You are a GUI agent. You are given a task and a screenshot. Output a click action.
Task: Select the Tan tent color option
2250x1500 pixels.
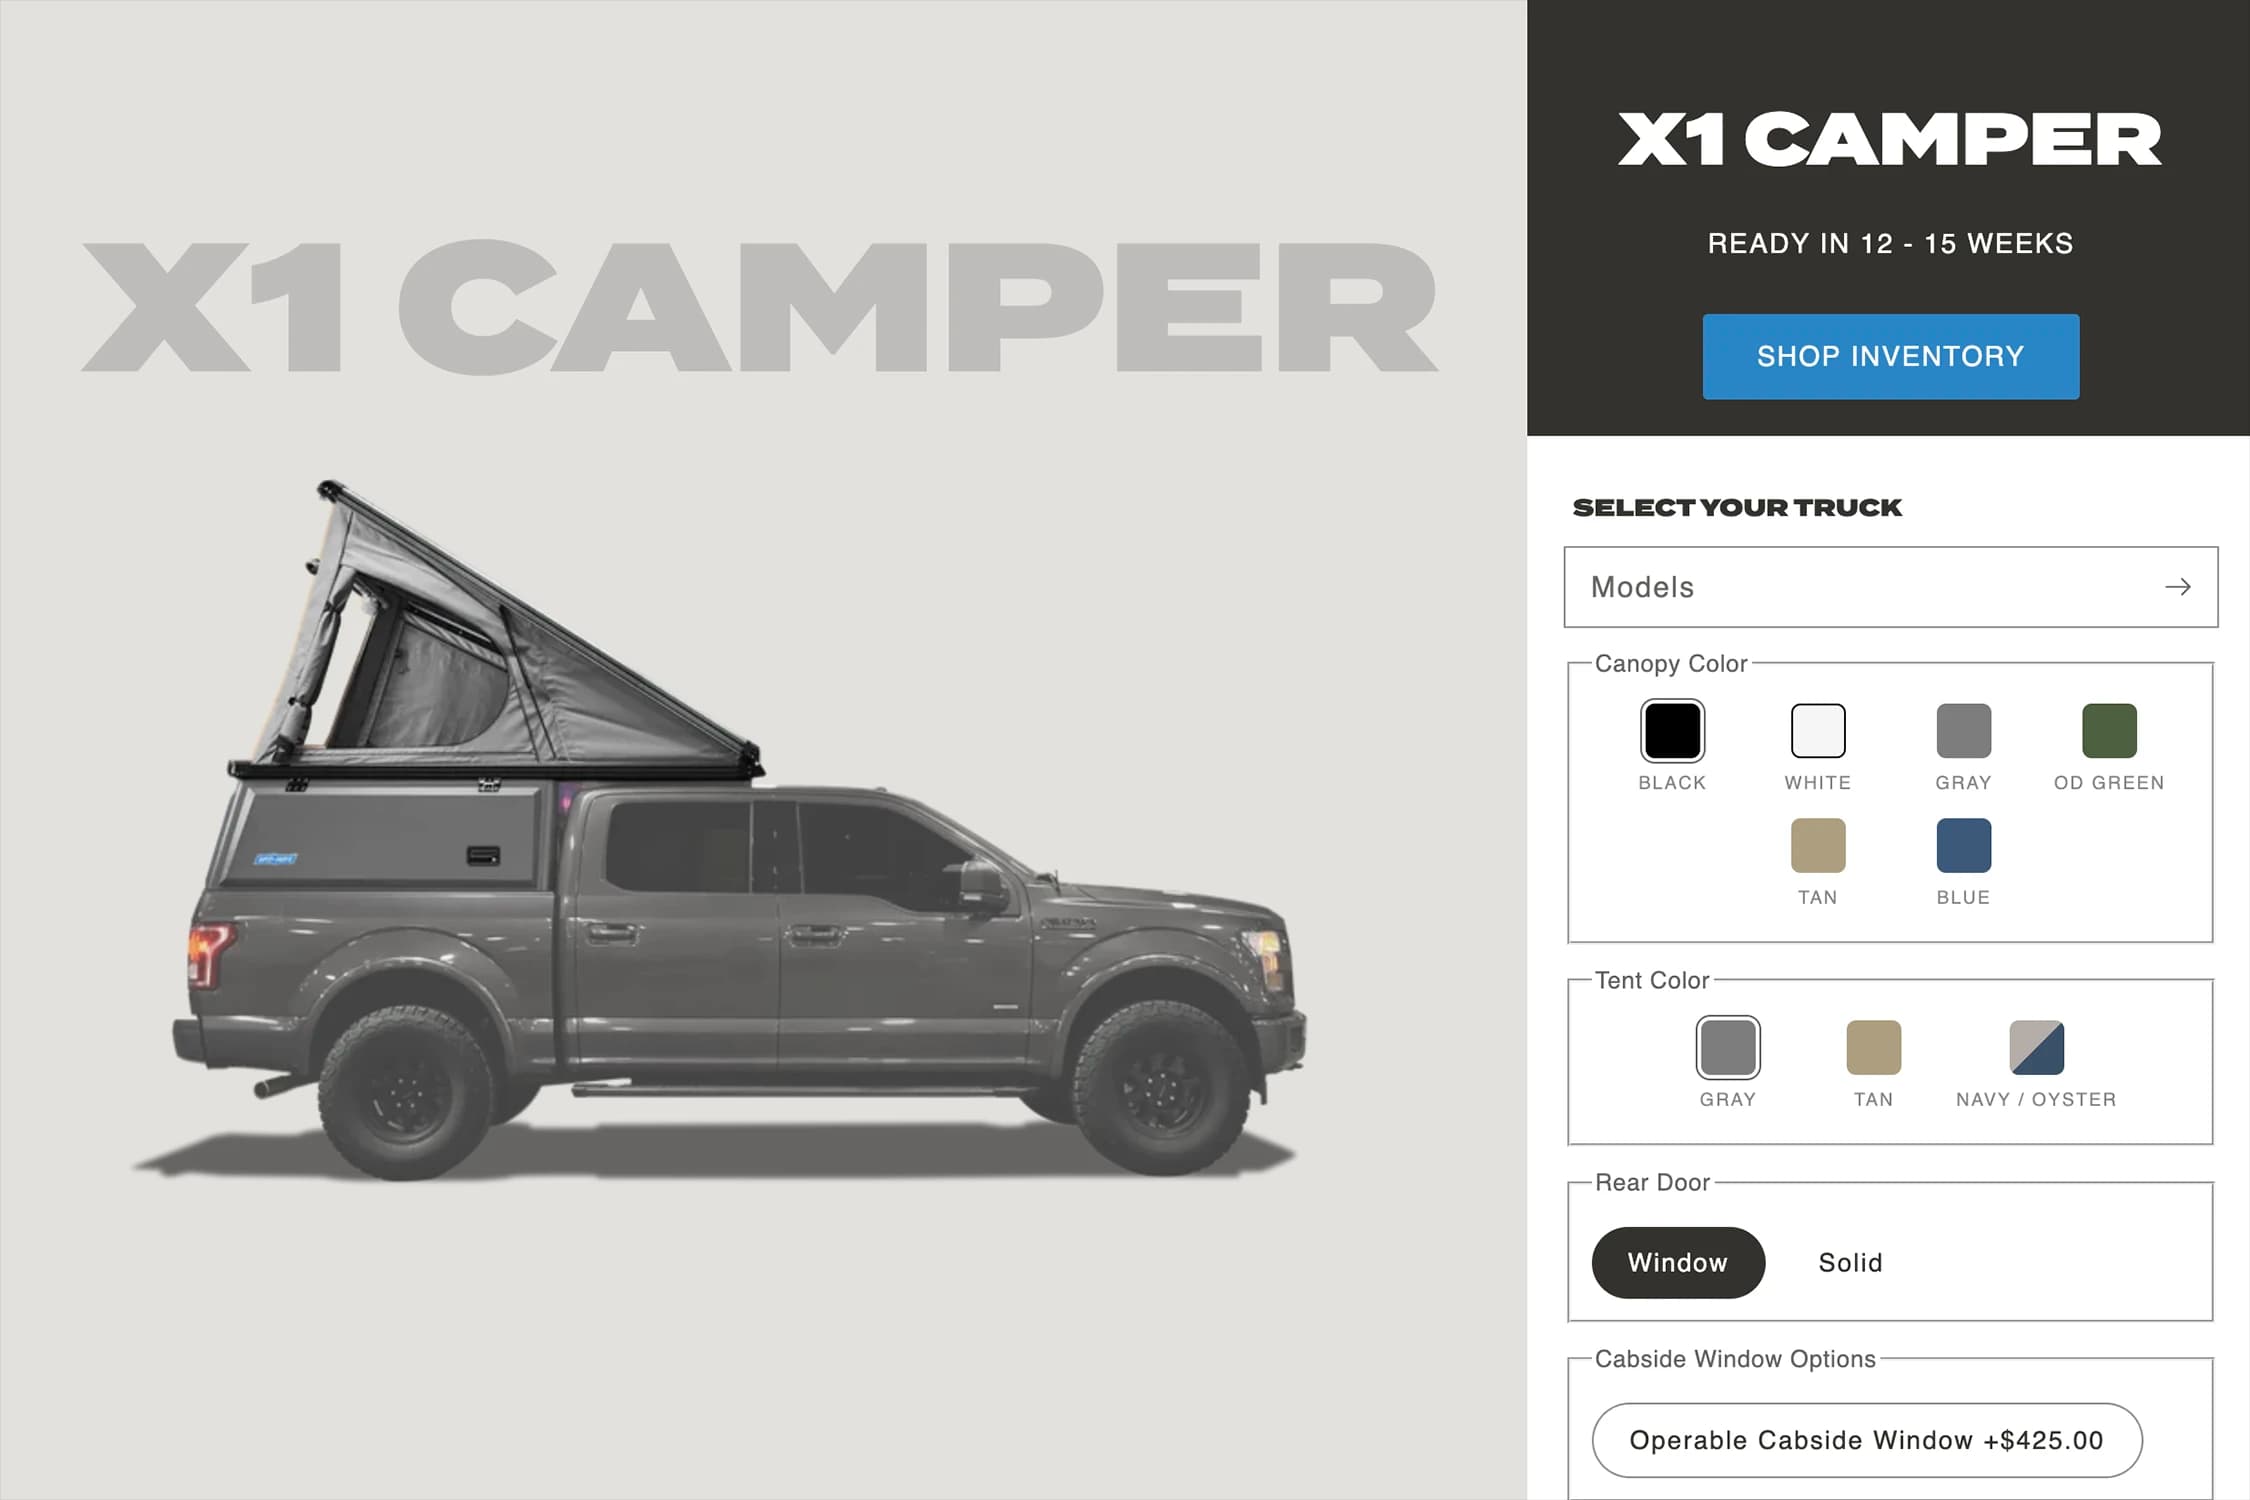[x=1870, y=1046]
